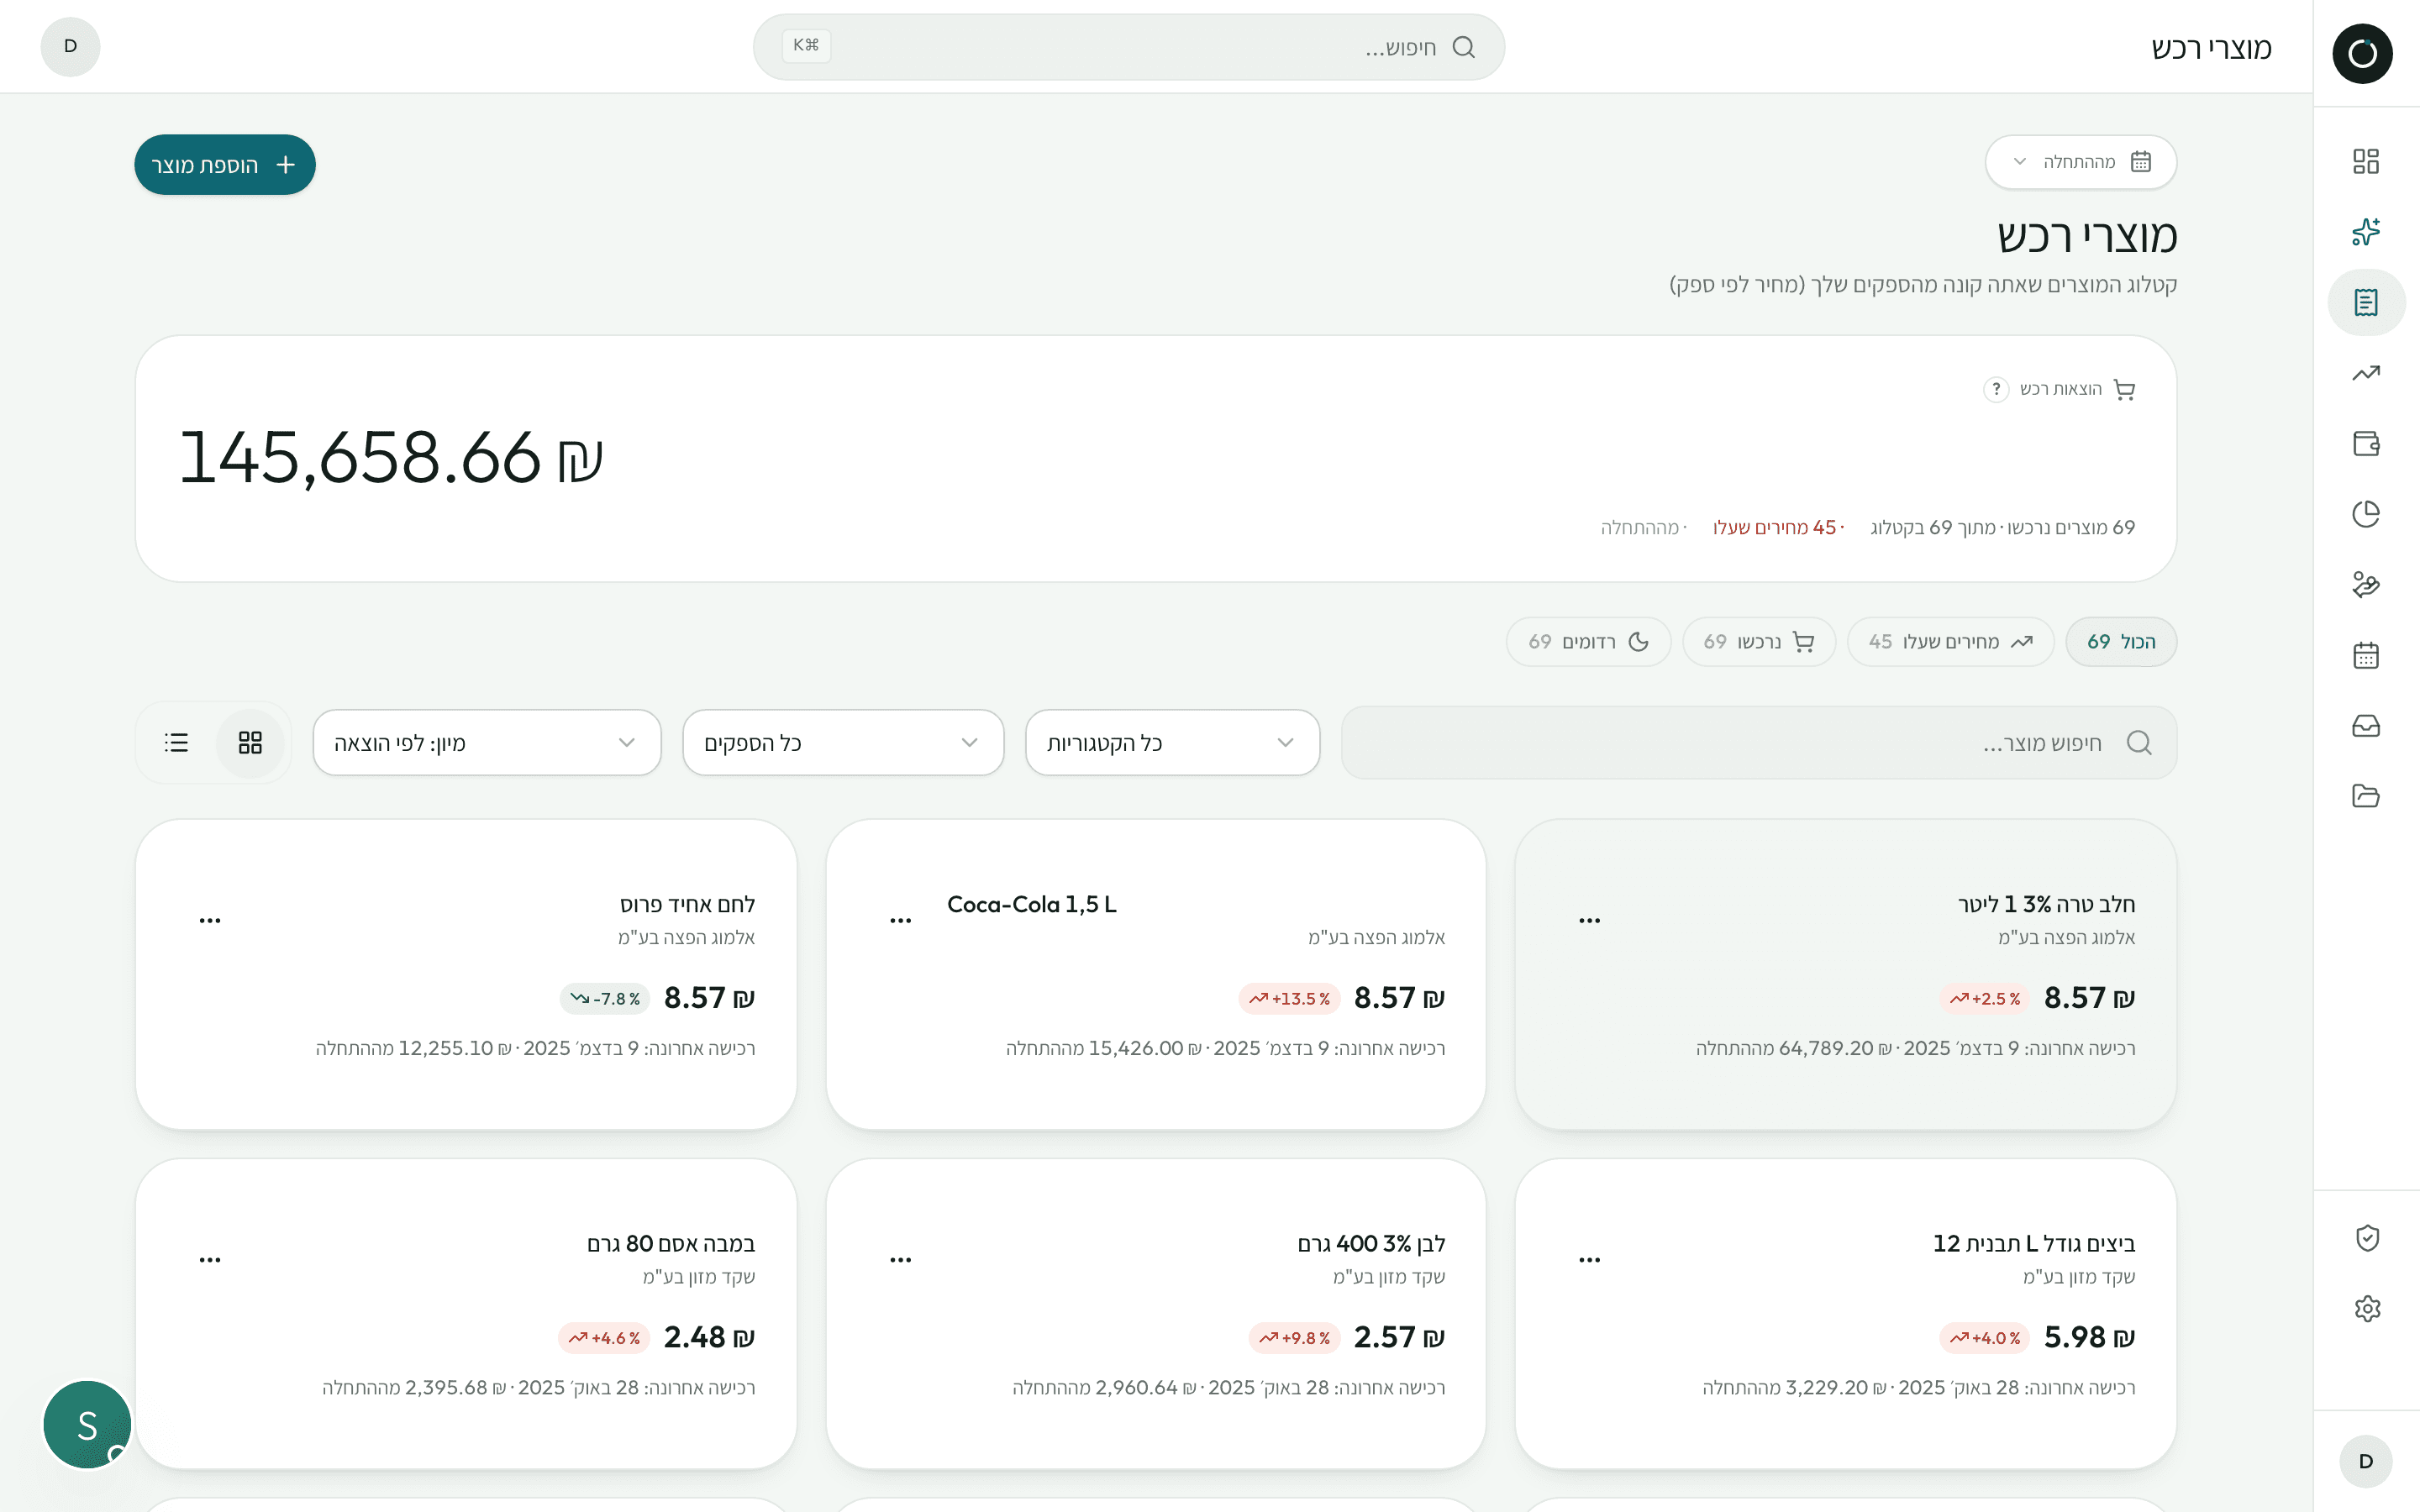Open the pie chart sidebar icon
The height and width of the screenshot is (1512, 2420).
click(x=2366, y=514)
